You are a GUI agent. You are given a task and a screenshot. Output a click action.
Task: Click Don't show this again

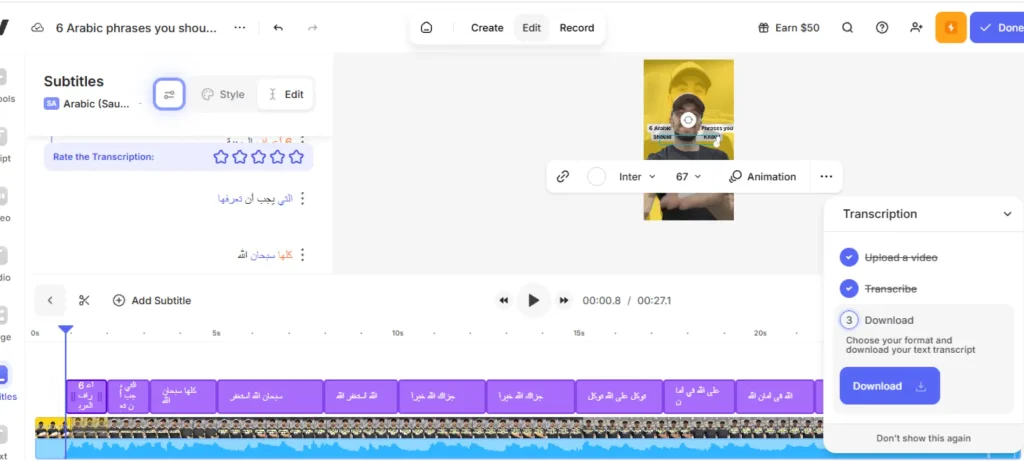point(923,438)
